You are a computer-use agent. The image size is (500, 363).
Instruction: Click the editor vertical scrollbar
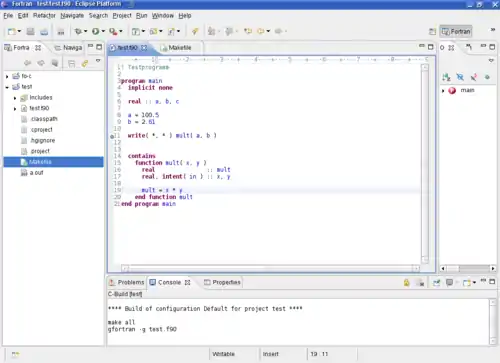tap(425, 164)
